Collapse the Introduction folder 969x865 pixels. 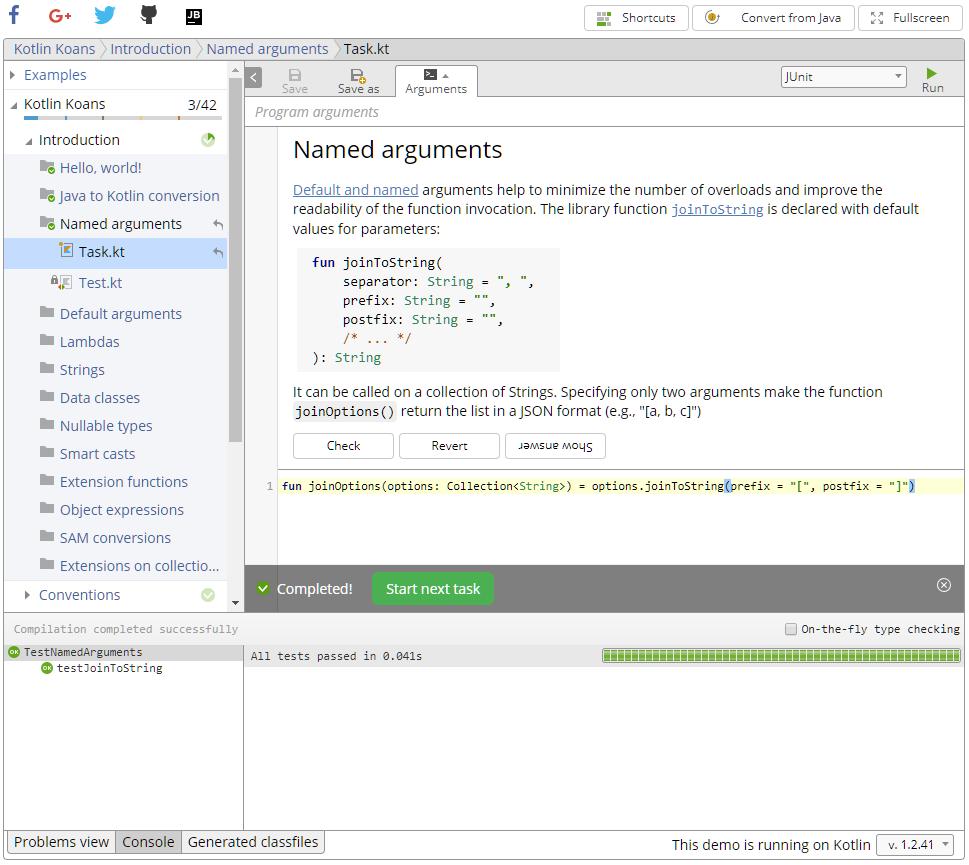[28, 141]
